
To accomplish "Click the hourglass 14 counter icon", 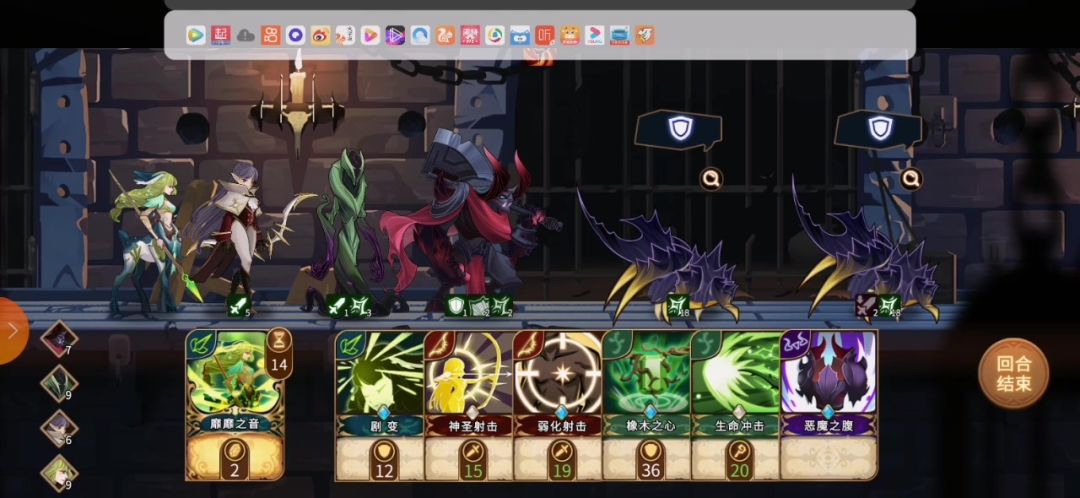I will [278, 353].
